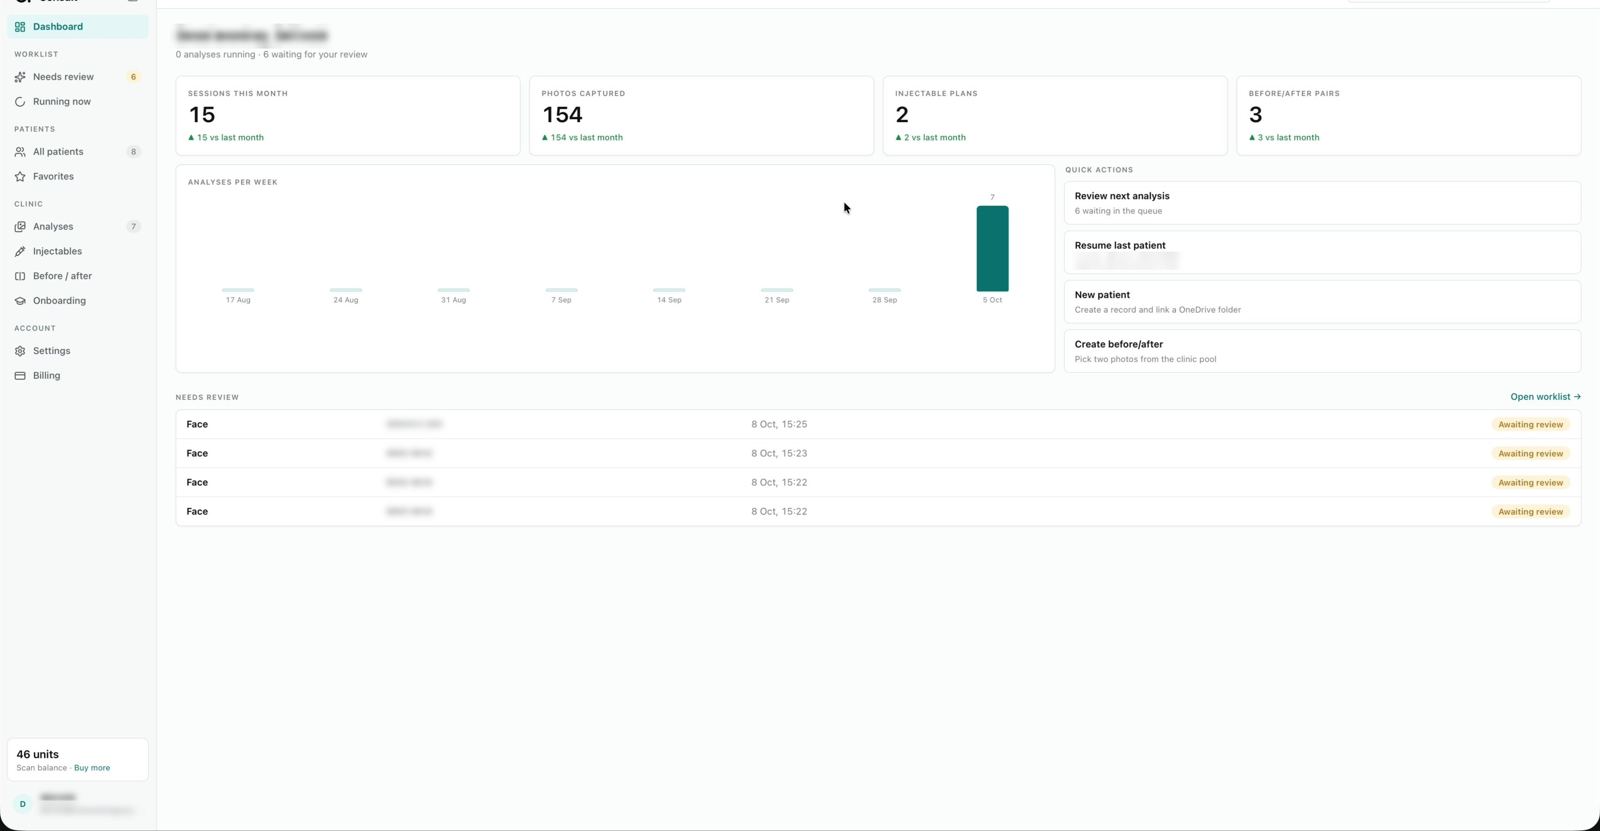This screenshot has width=1600, height=831.
Task: Click the sidebar Before / after split icon
Action: tap(20, 276)
